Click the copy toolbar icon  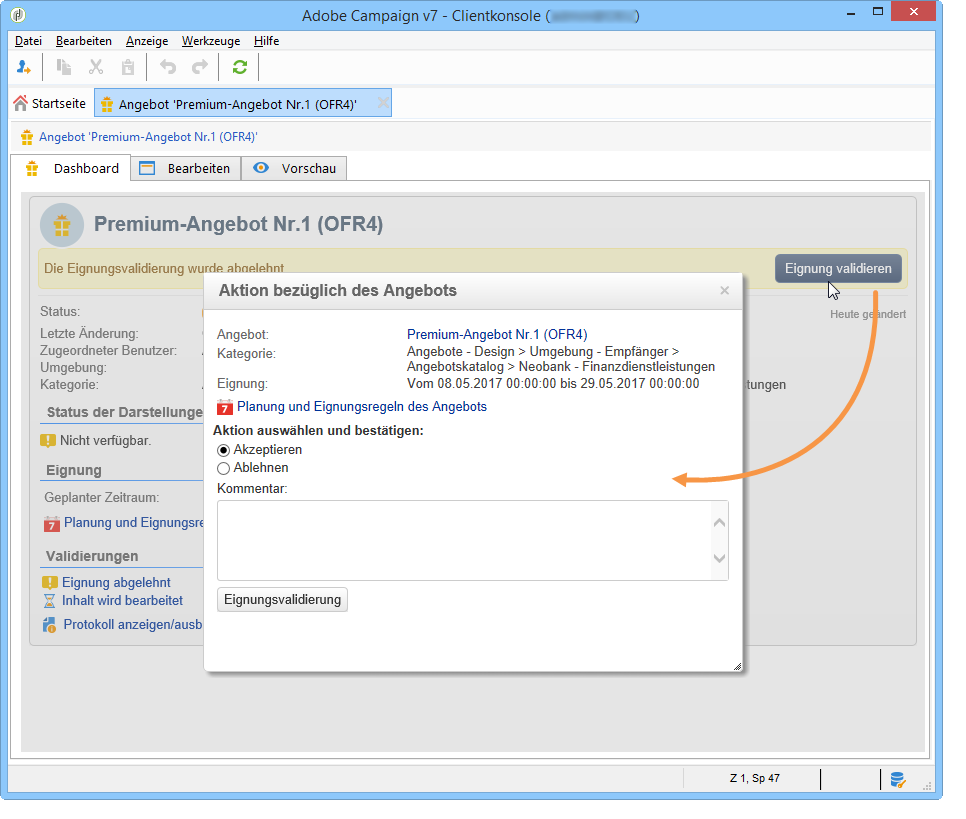[63, 67]
